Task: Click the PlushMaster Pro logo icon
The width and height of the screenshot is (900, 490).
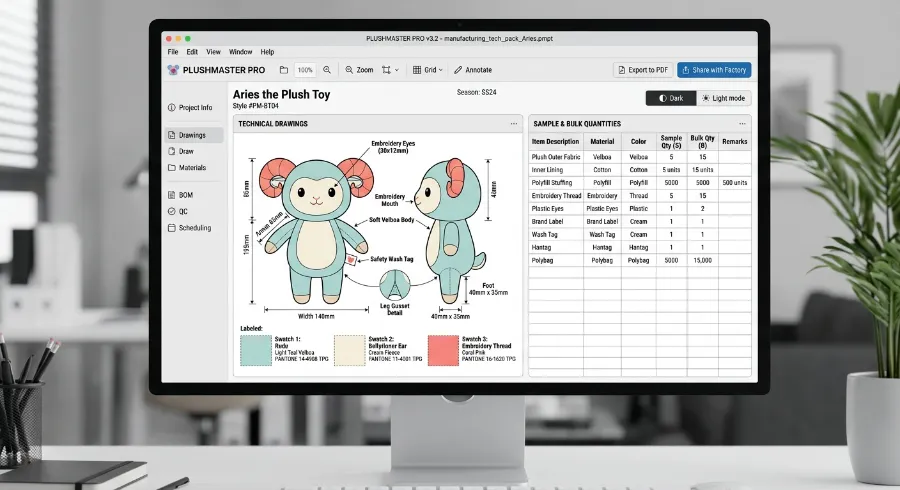Action: 173,70
